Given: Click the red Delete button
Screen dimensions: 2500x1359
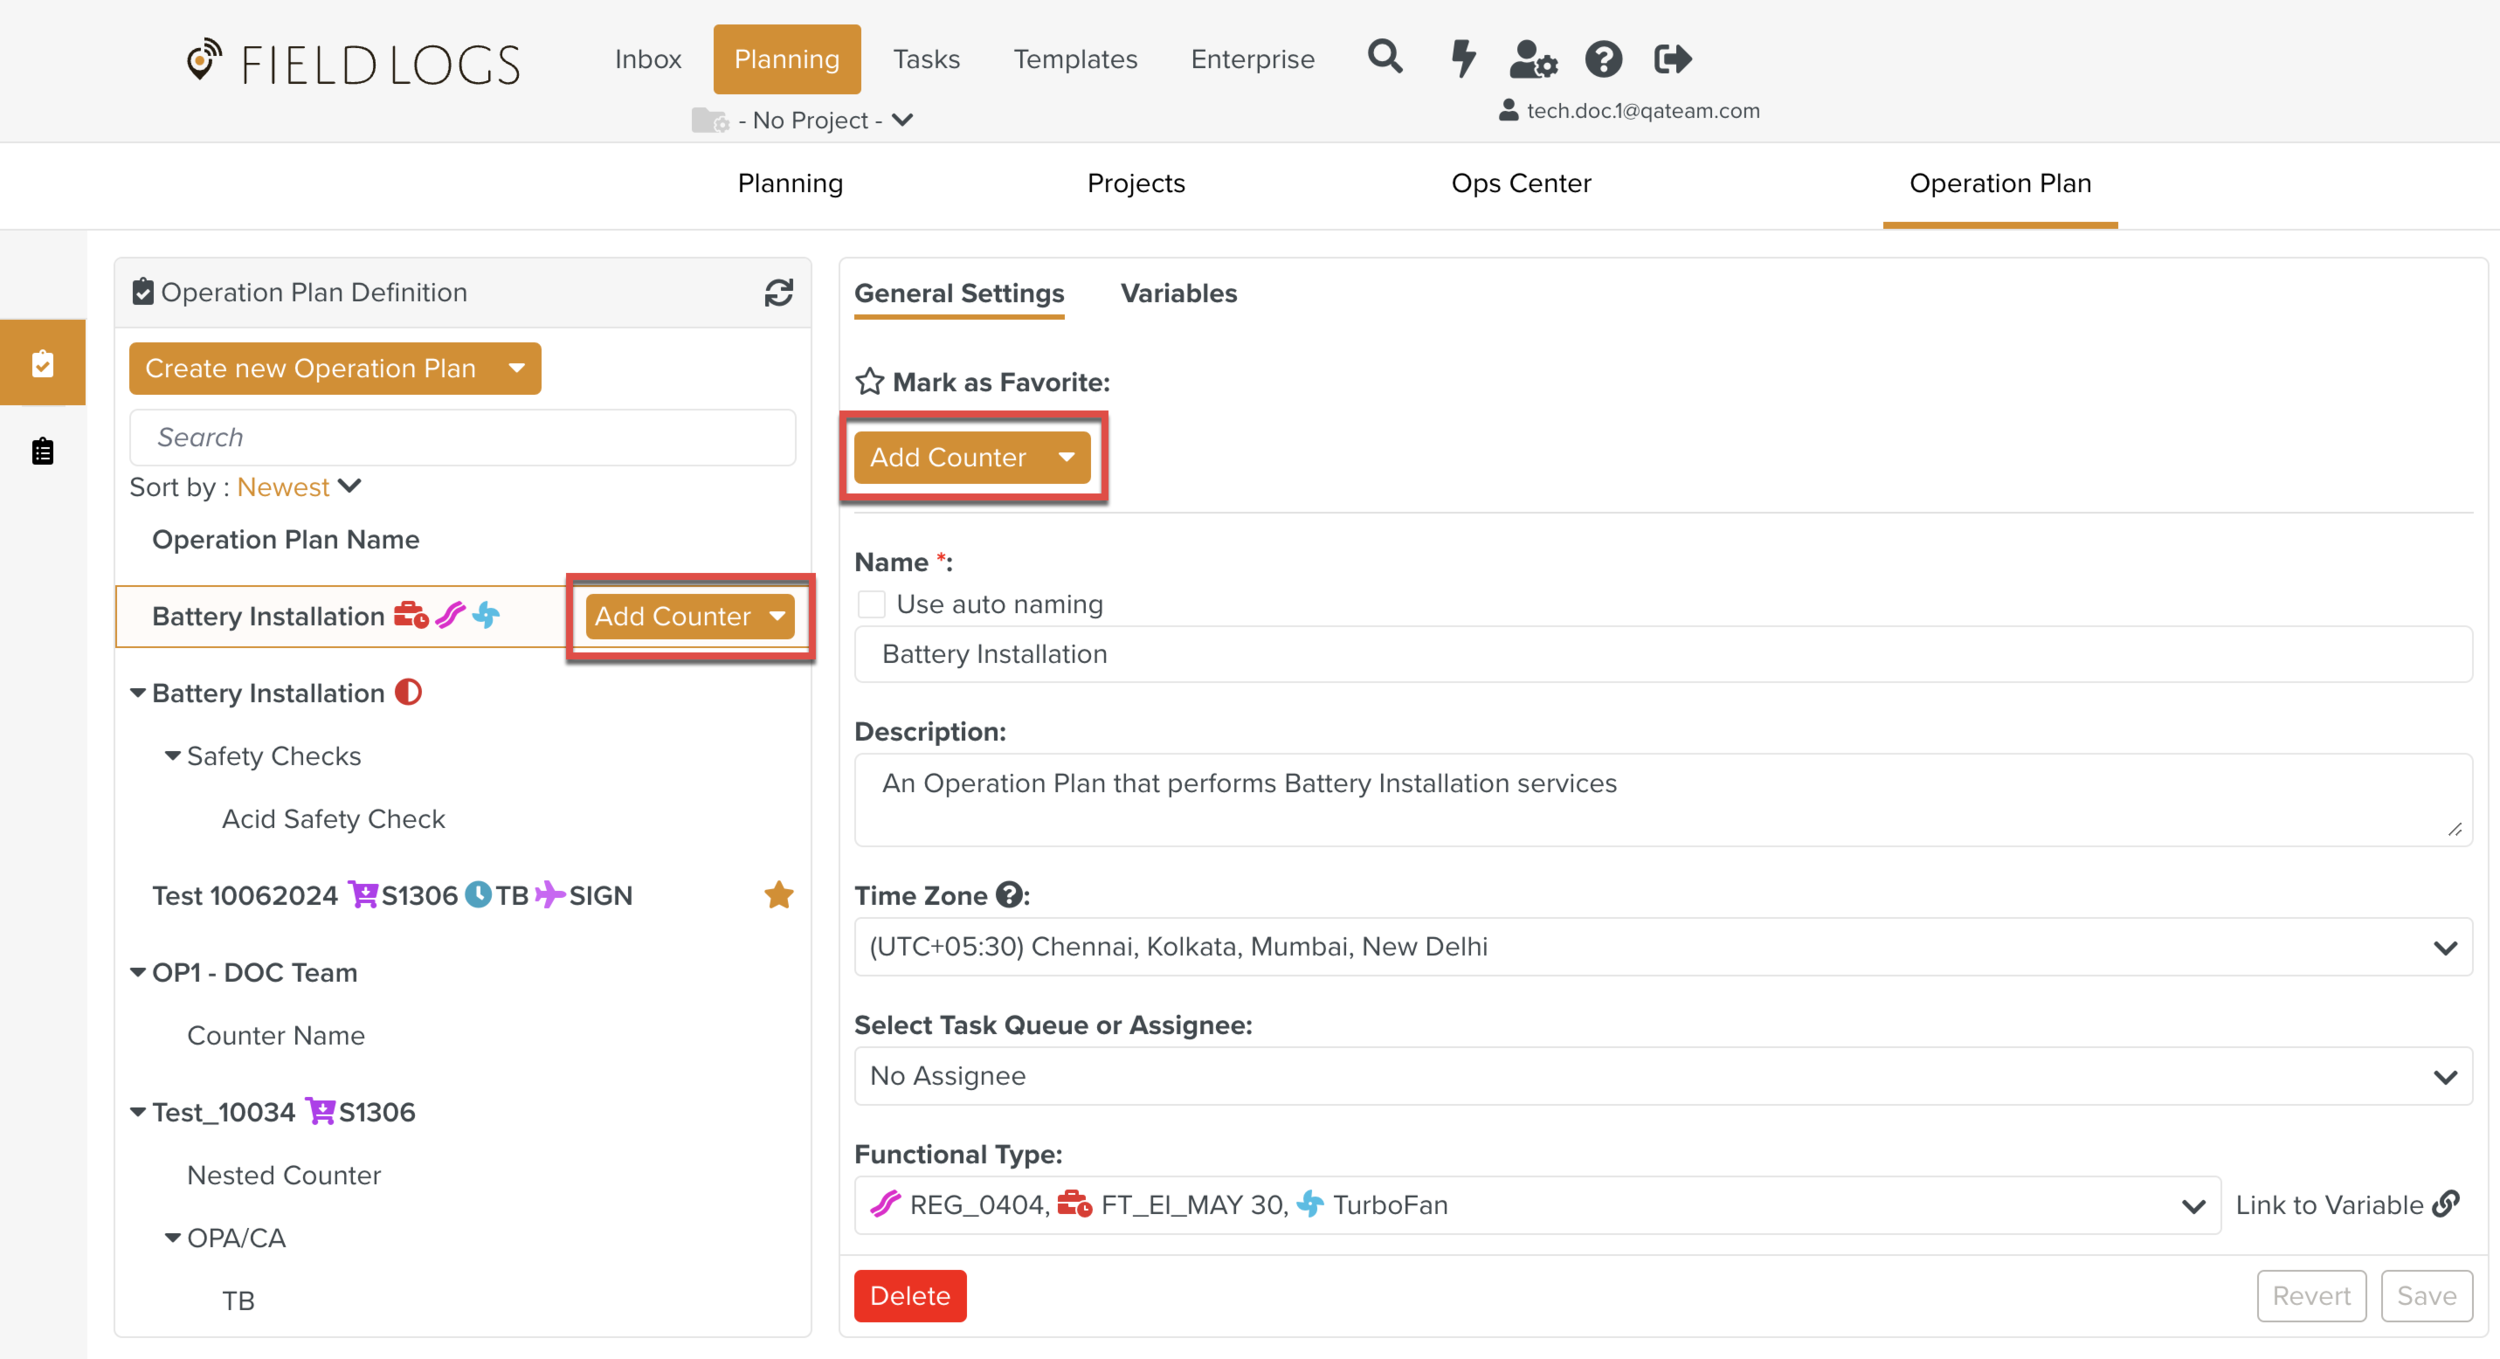Looking at the screenshot, I should coord(909,1295).
